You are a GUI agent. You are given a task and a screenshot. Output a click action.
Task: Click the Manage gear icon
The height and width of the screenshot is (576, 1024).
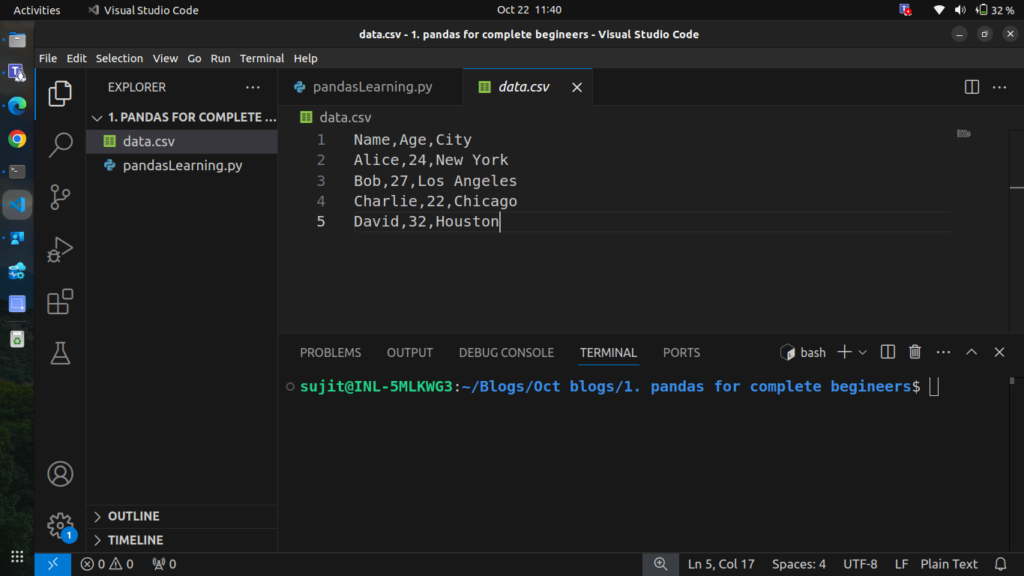point(60,524)
